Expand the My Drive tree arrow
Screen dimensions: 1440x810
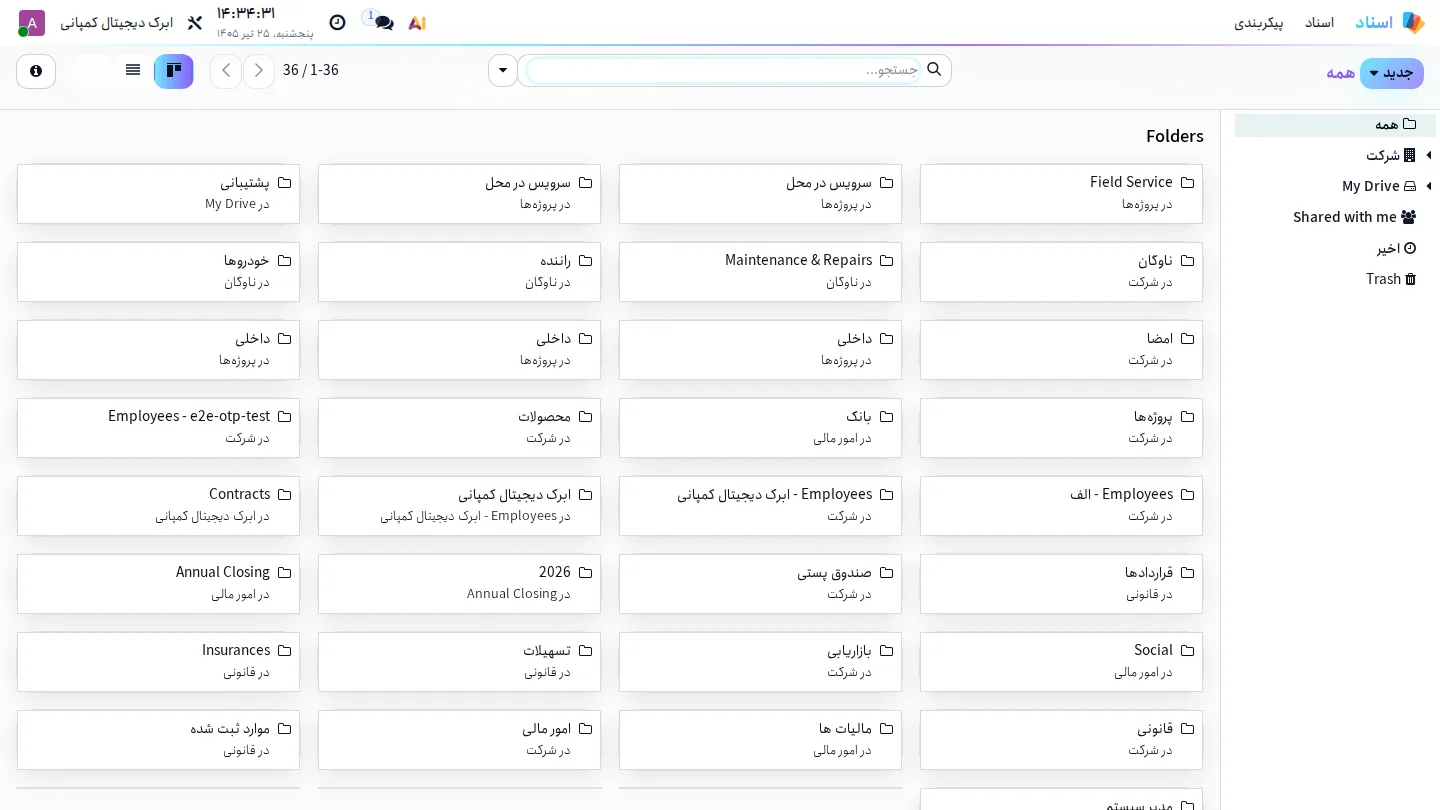[x=1429, y=186]
